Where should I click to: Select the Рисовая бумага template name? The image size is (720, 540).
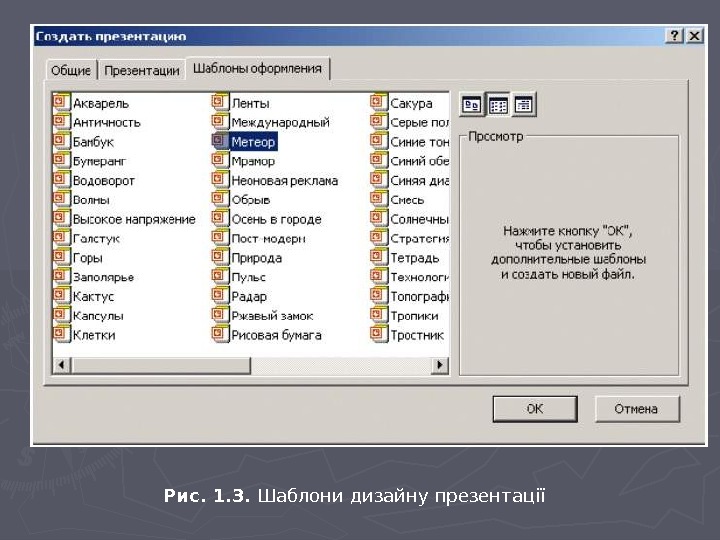point(276,335)
